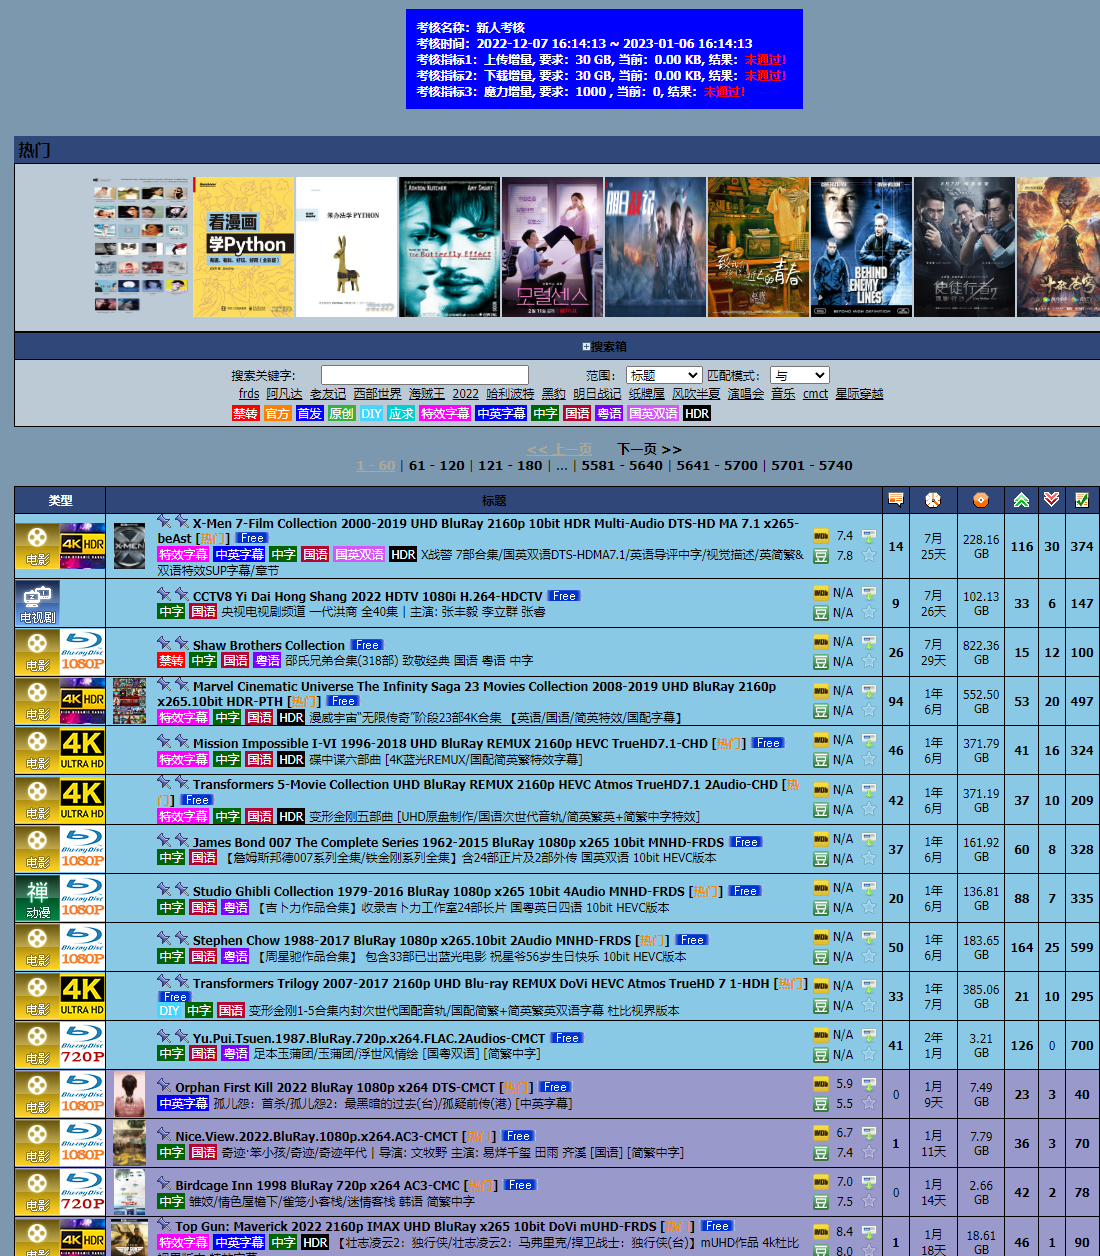Open the 匹配模式 match mode dropdown

click(x=799, y=375)
